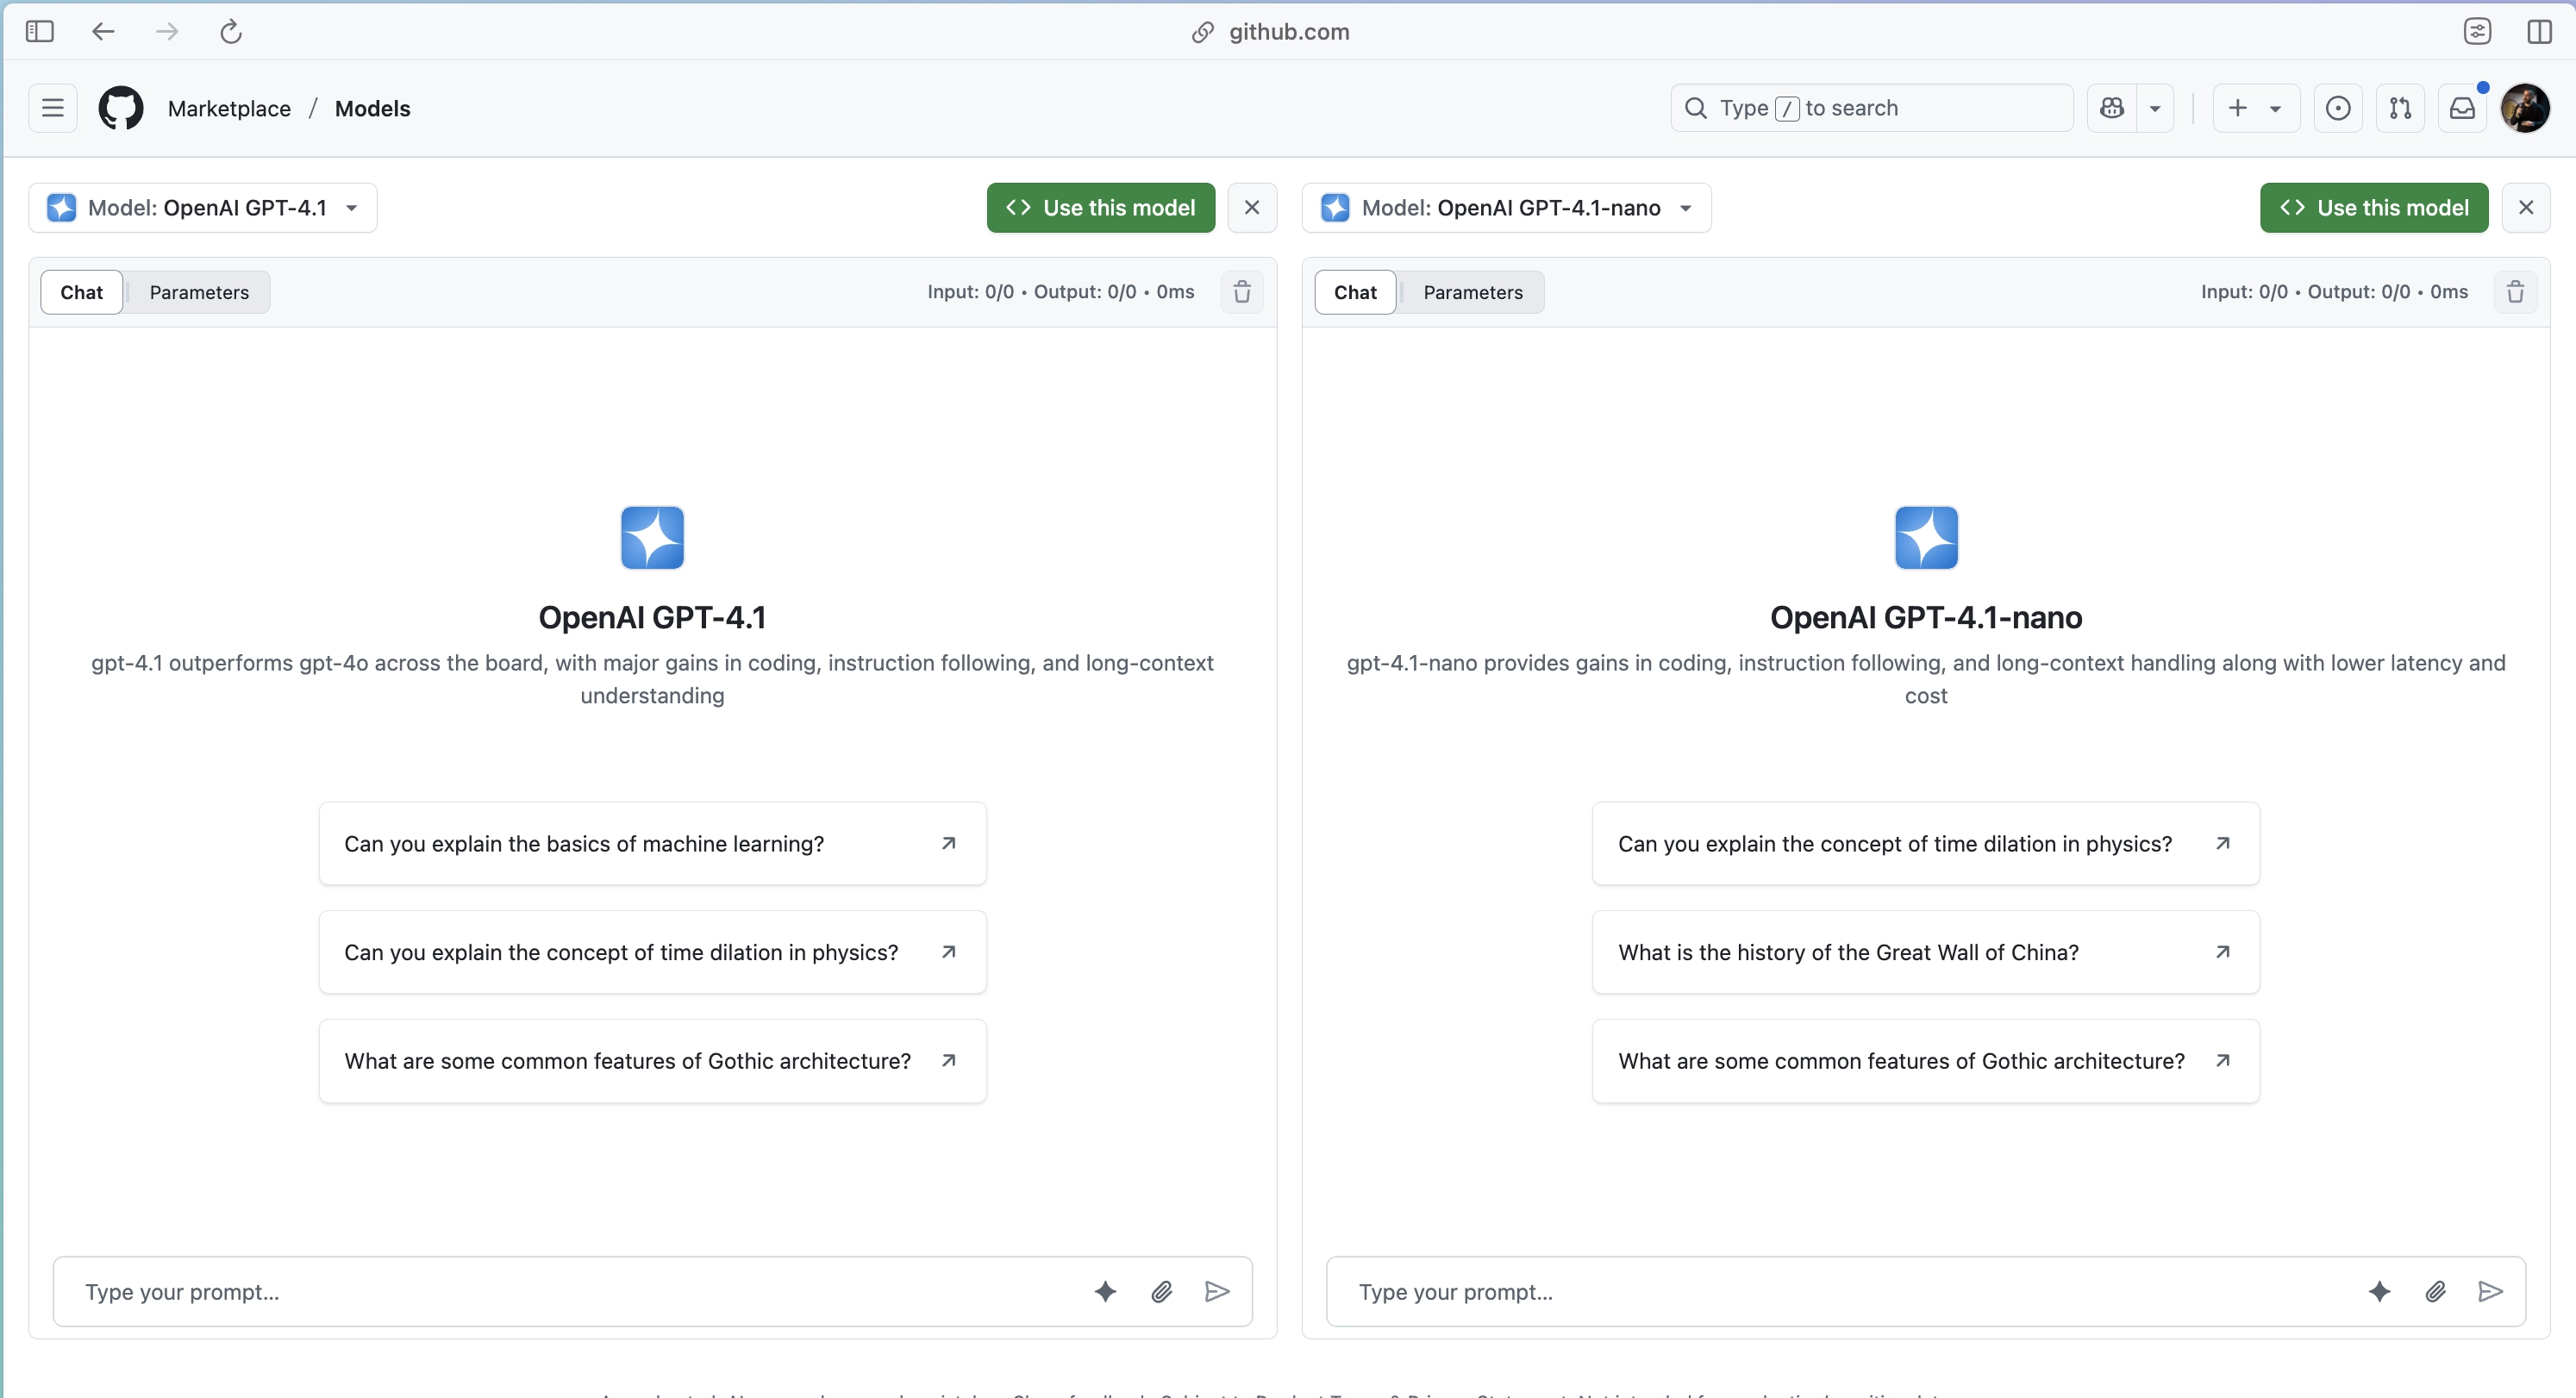Open the Issues icon in header
Screen dimensions: 2576x1398
[x=2338, y=108]
